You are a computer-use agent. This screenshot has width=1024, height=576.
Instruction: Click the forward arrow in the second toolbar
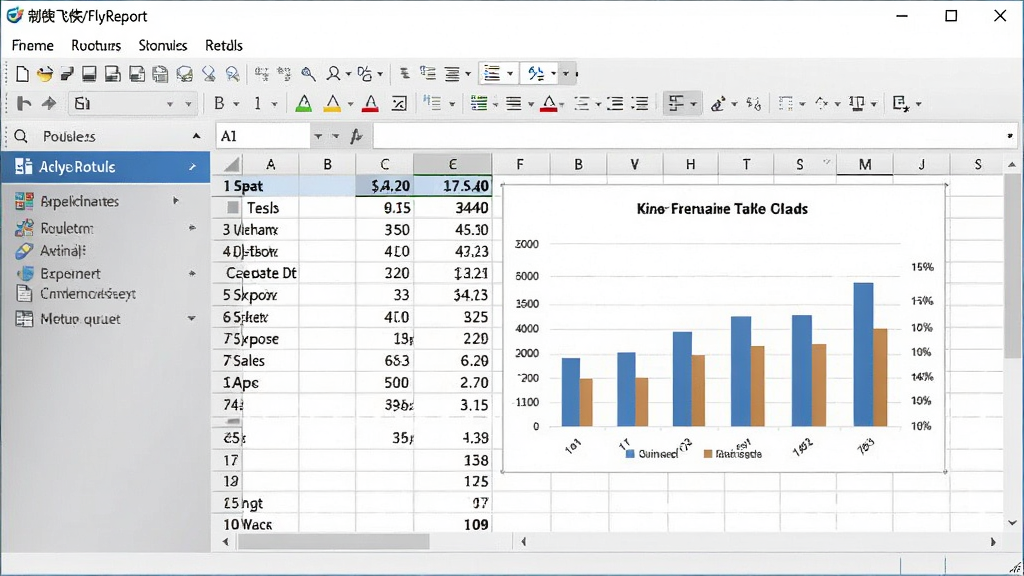49,103
